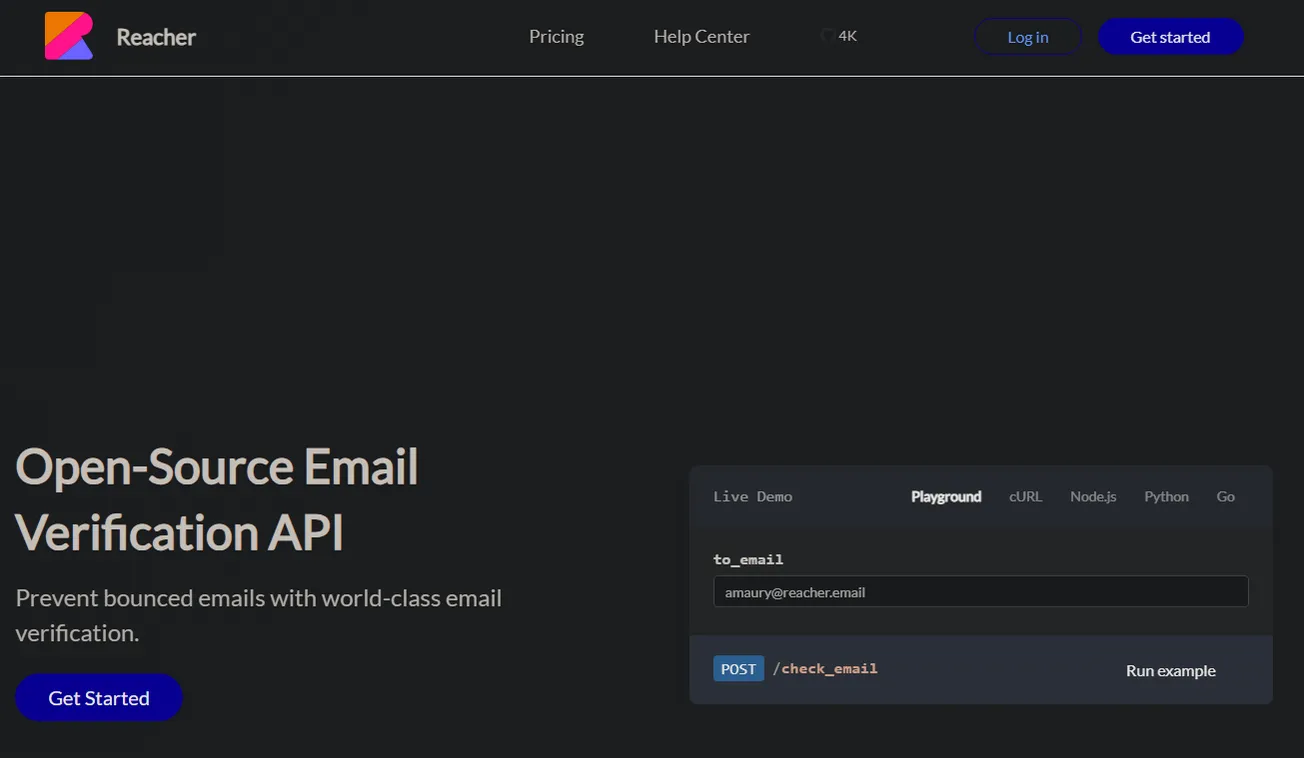Click the Reacher brand name
1304x758 pixels.
156,36
